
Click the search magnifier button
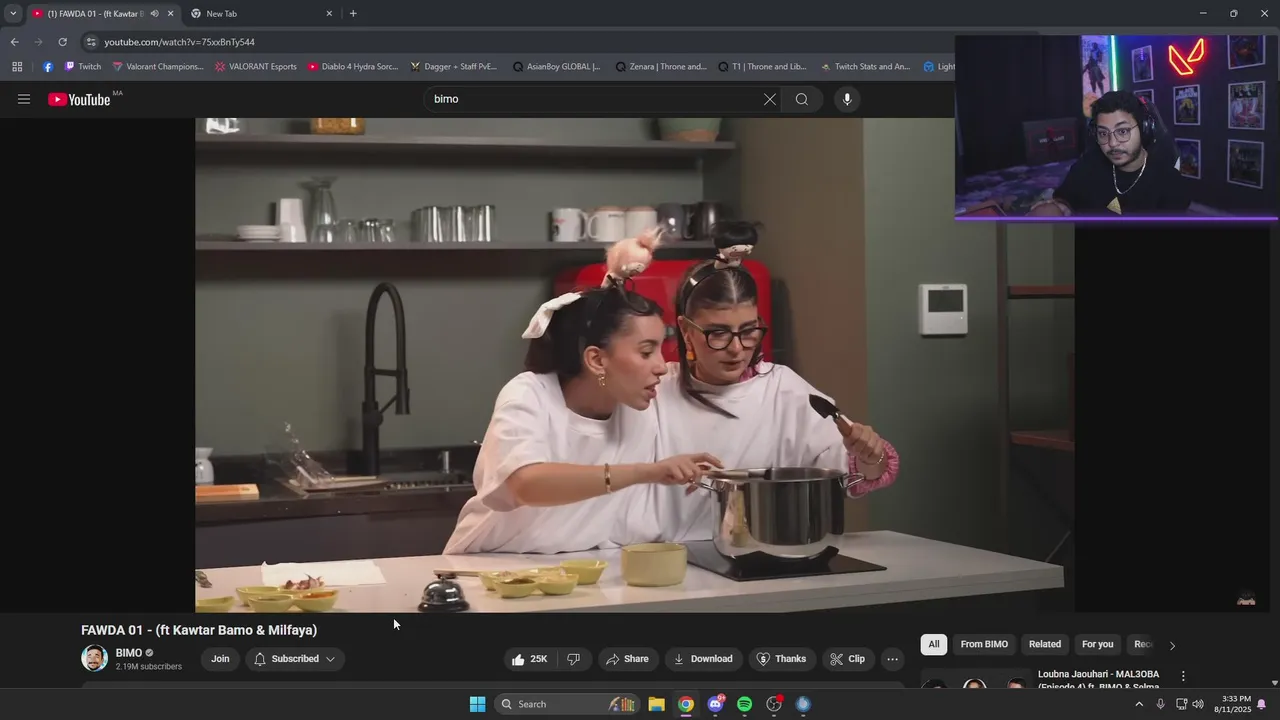pyautogui.click(x=802, y=99)
